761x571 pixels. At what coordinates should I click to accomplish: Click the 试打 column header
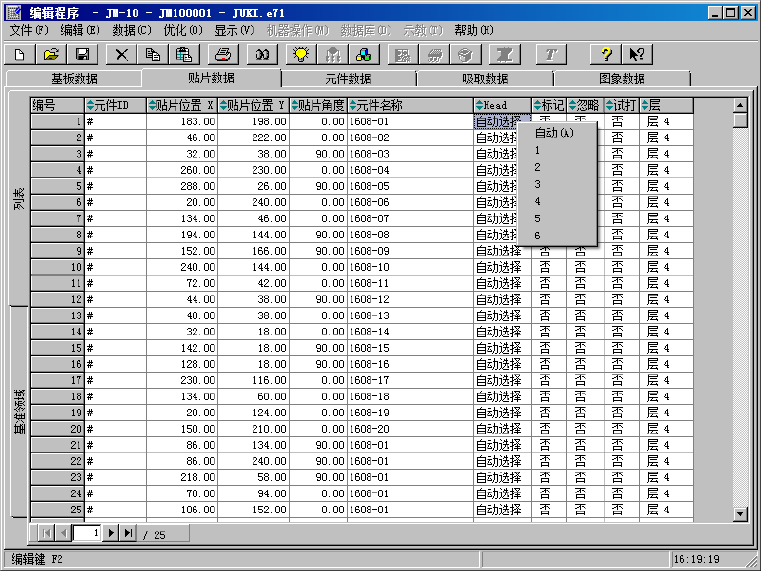622,105
